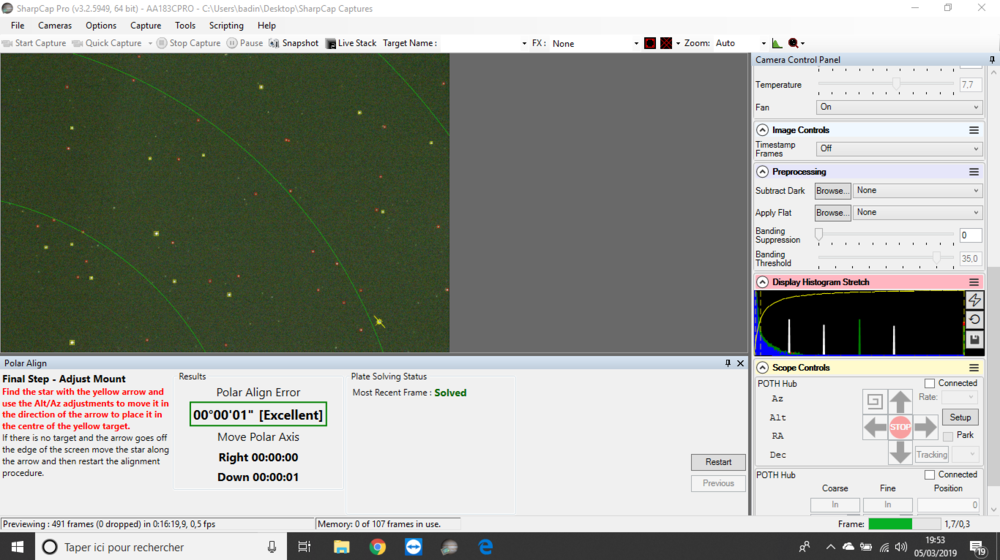
Task: Open the Options menu
Action: [x=101, y=26]
